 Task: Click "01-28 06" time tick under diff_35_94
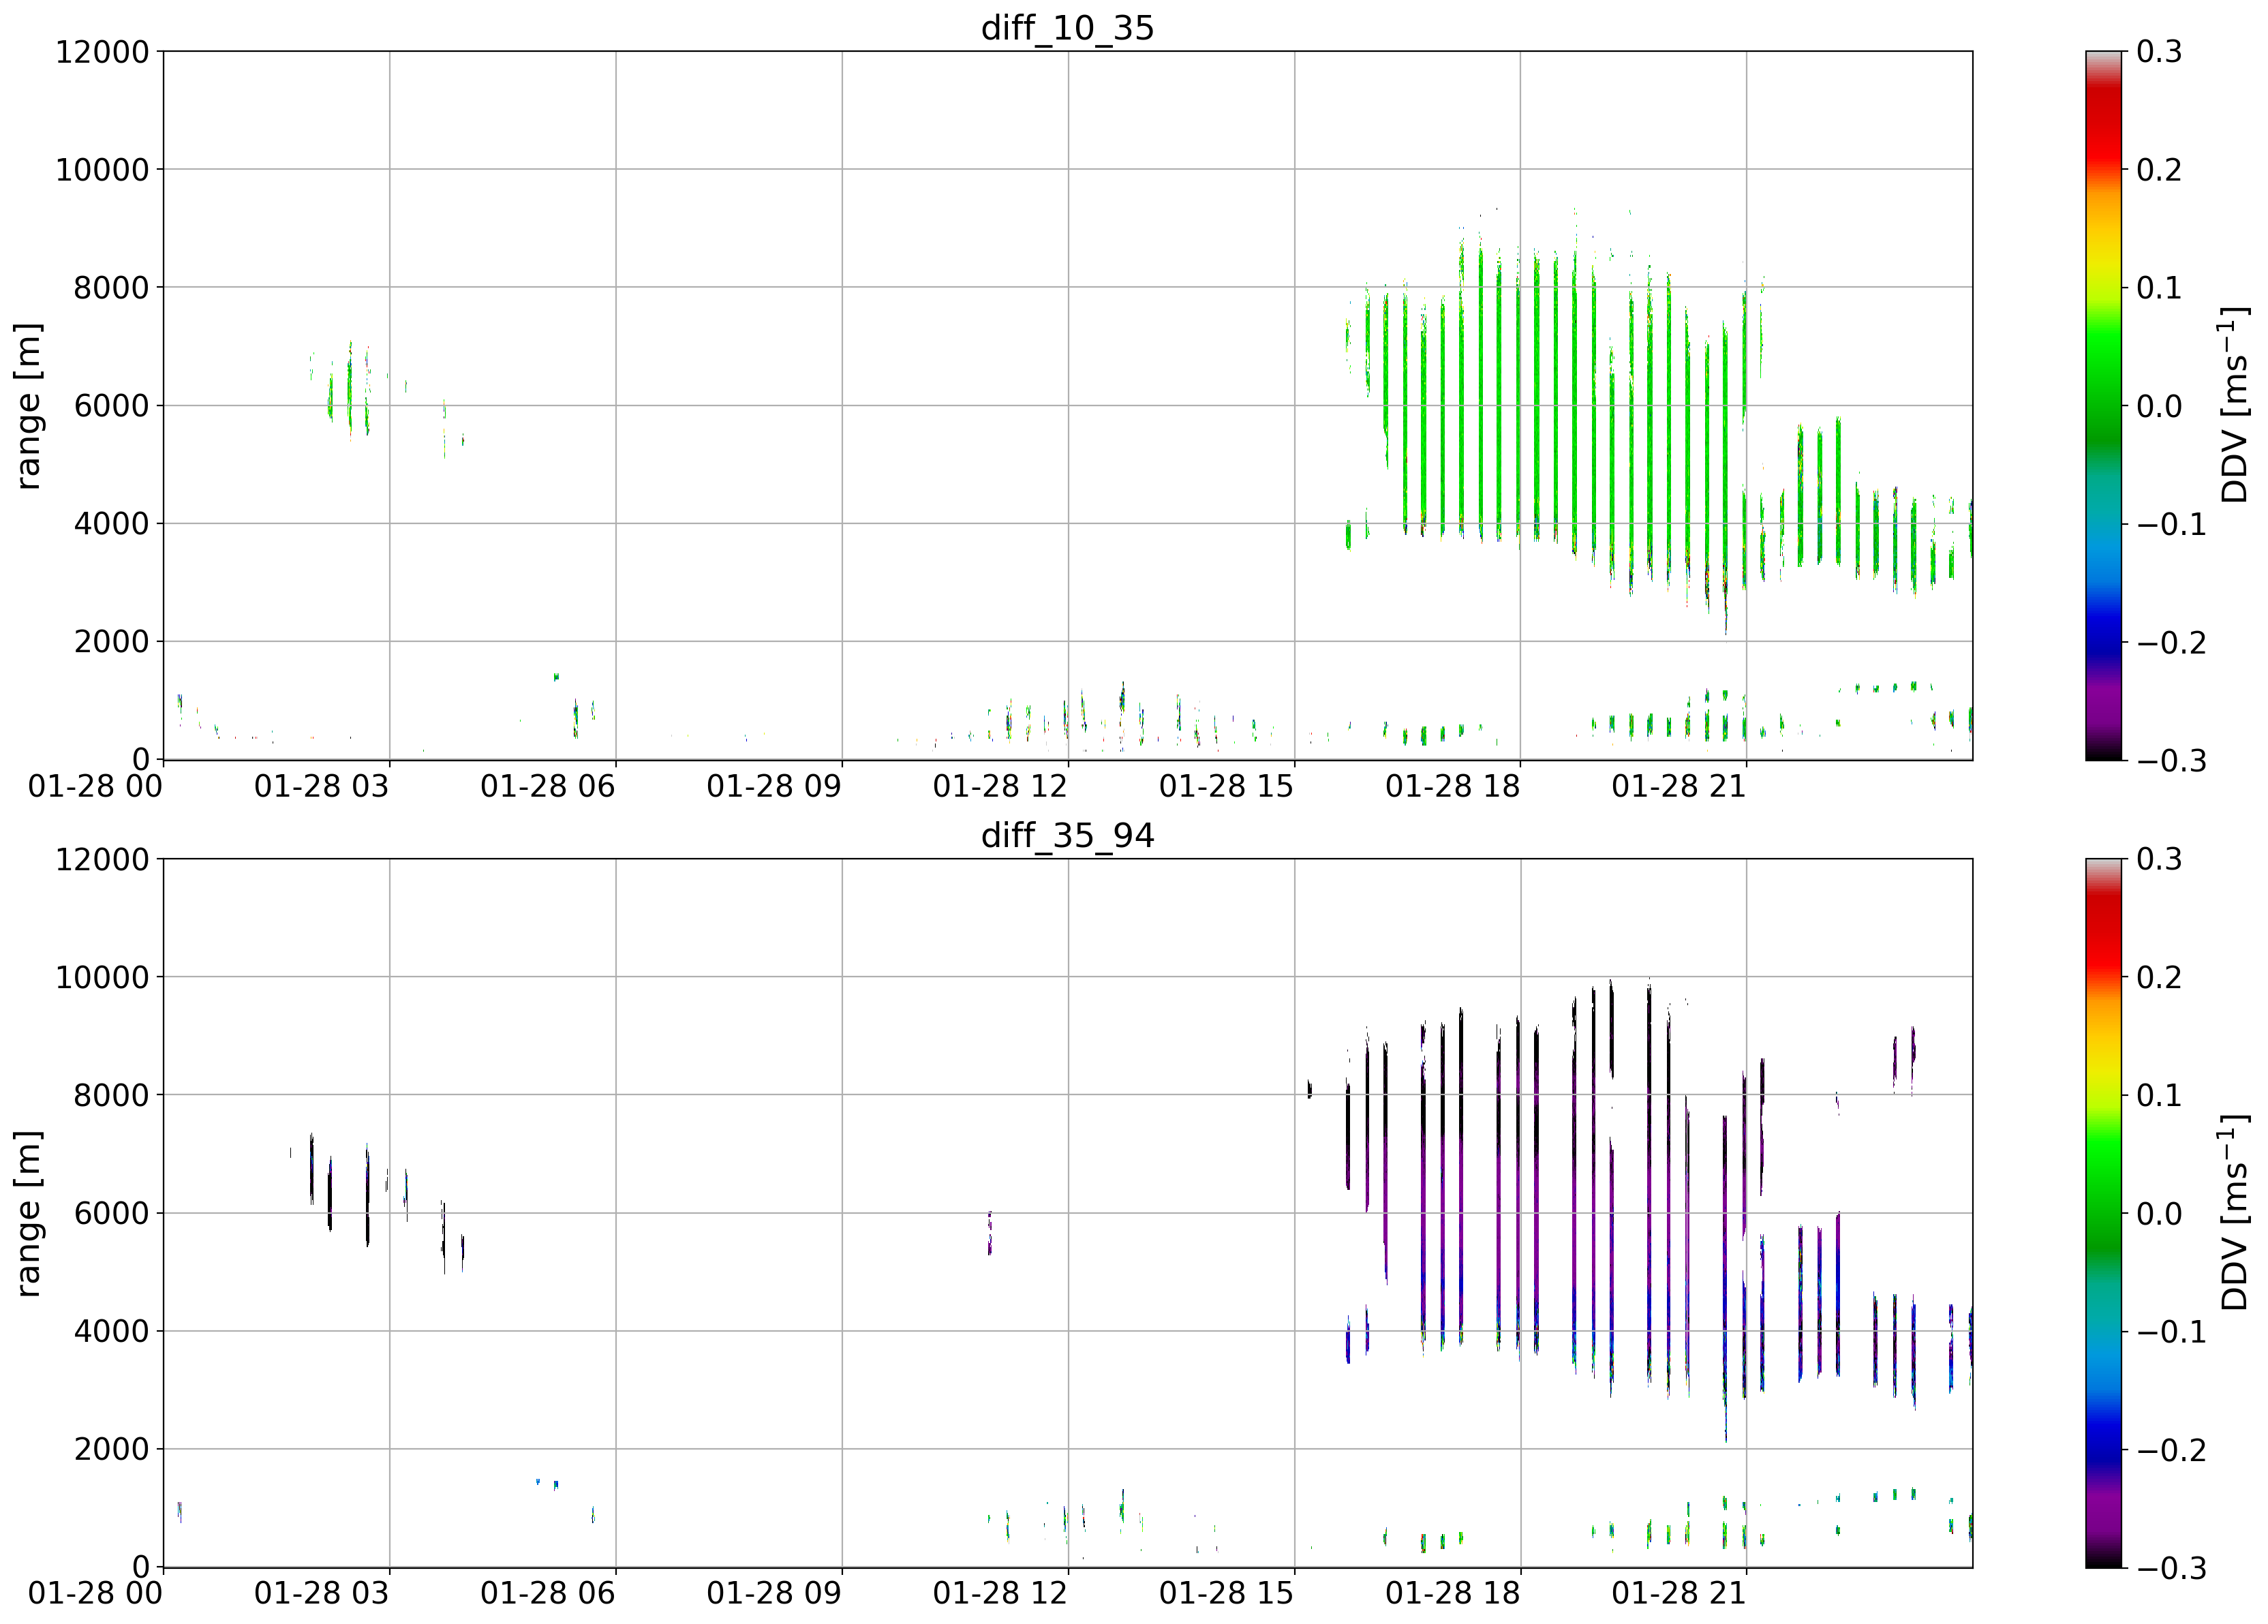pyautogui.click(x=548, y=1593)
